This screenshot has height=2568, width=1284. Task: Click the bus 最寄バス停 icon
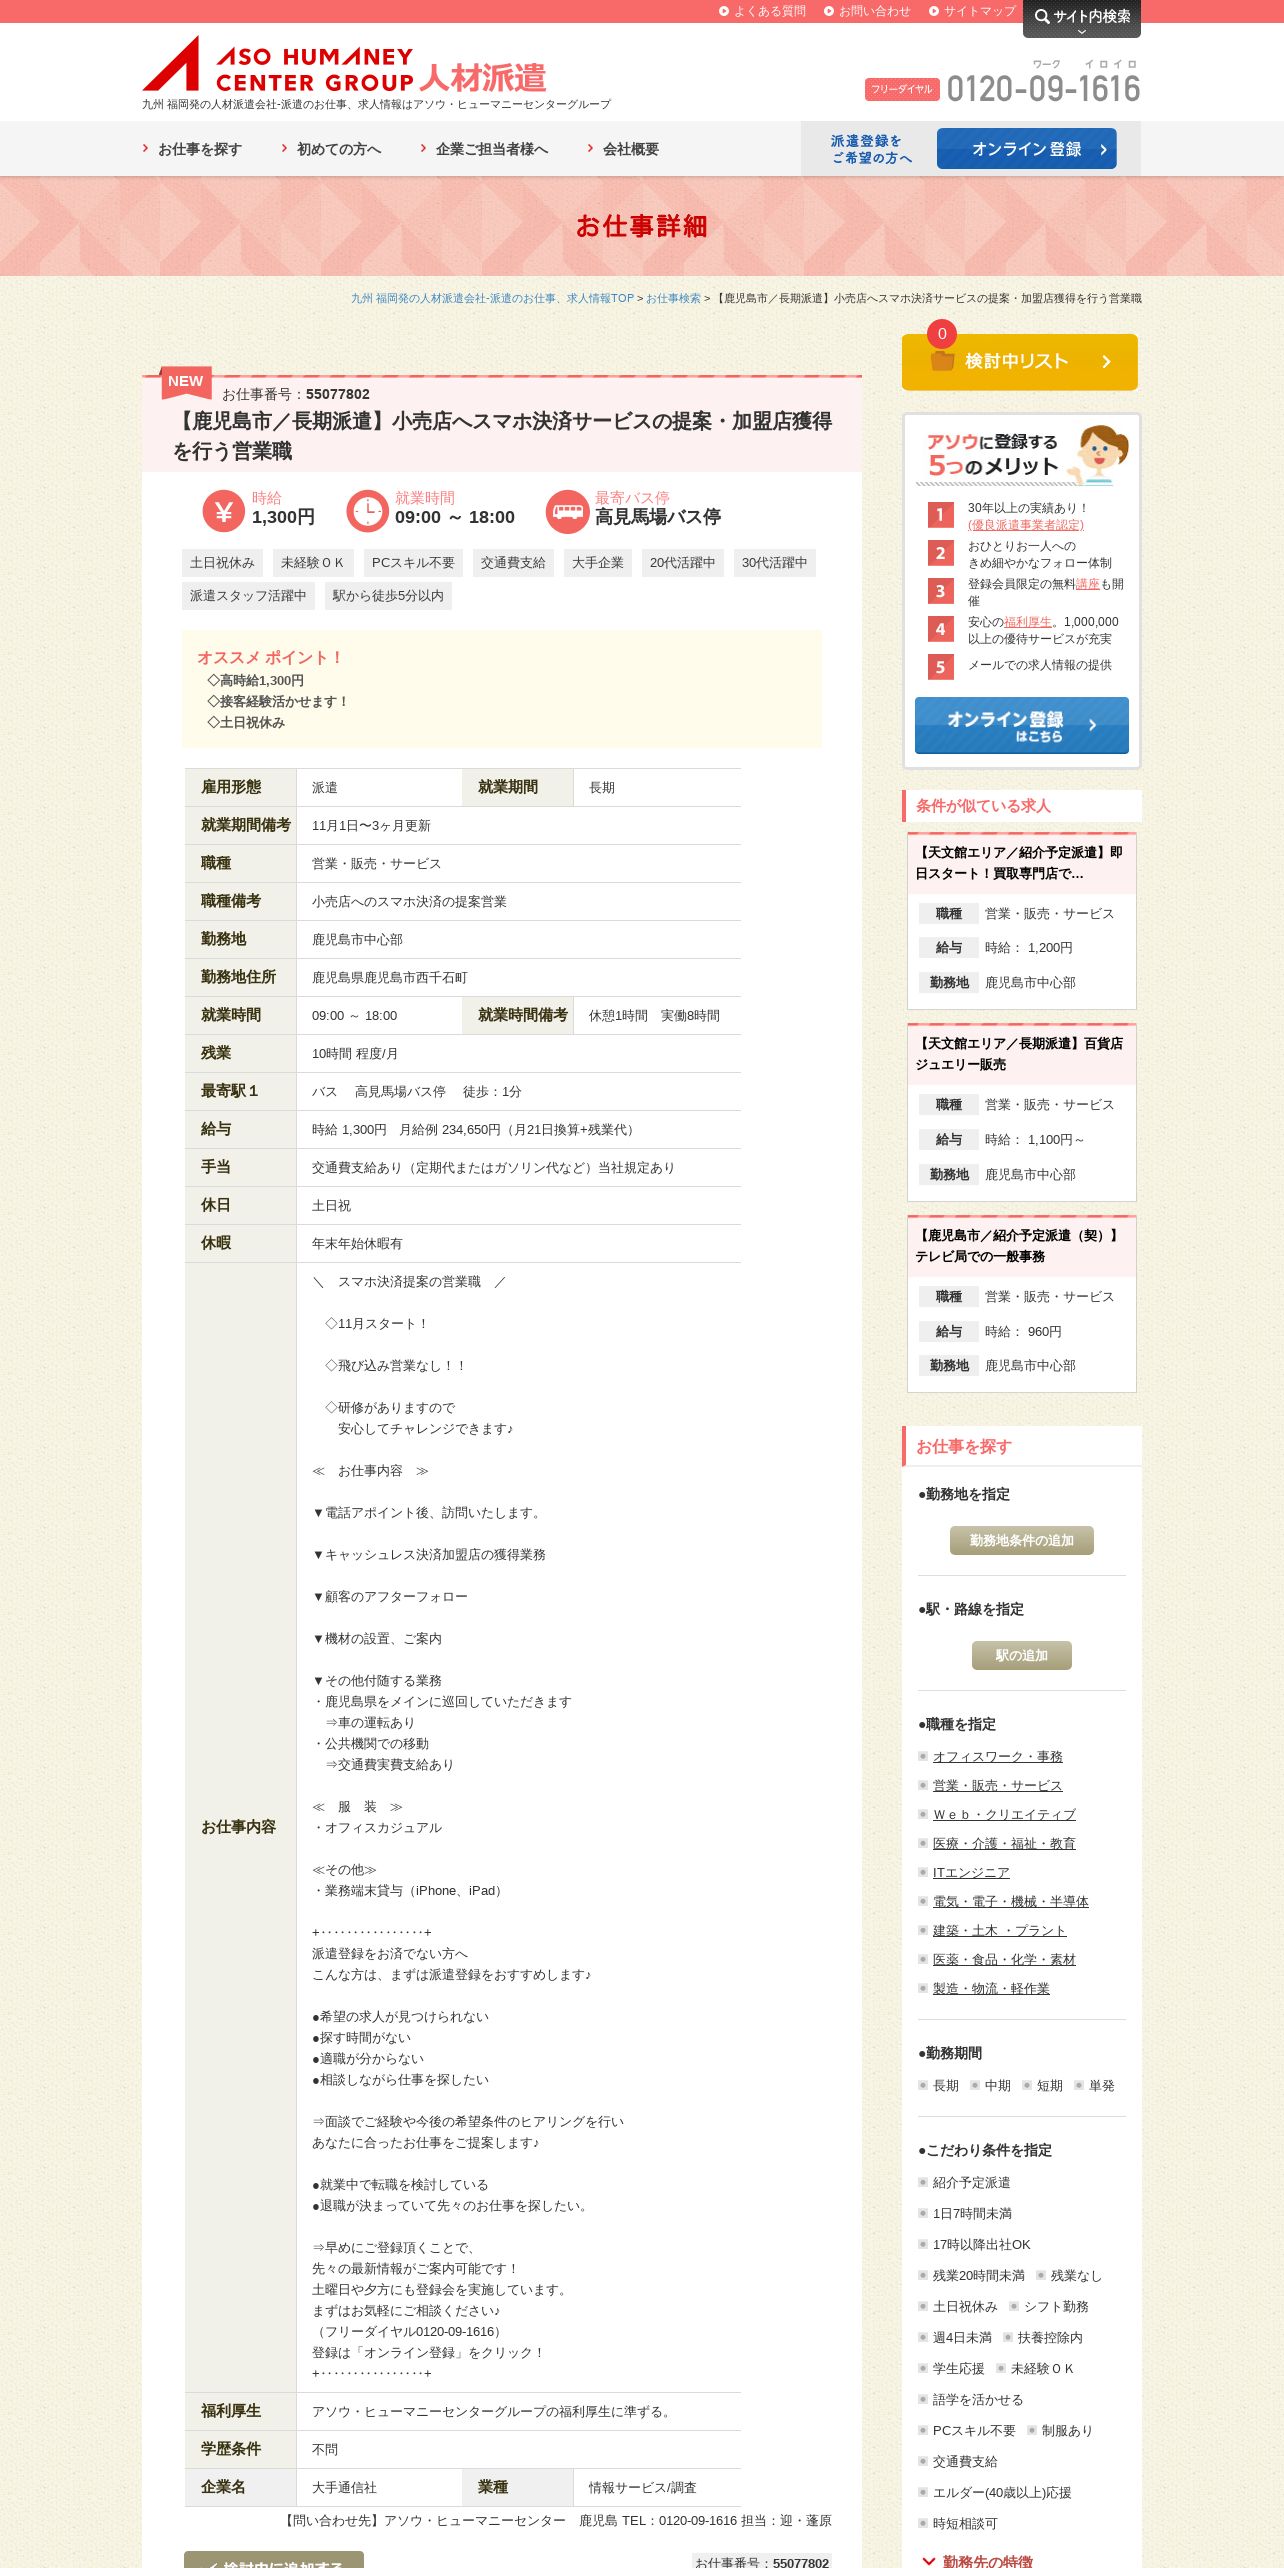tap(567, 511)
